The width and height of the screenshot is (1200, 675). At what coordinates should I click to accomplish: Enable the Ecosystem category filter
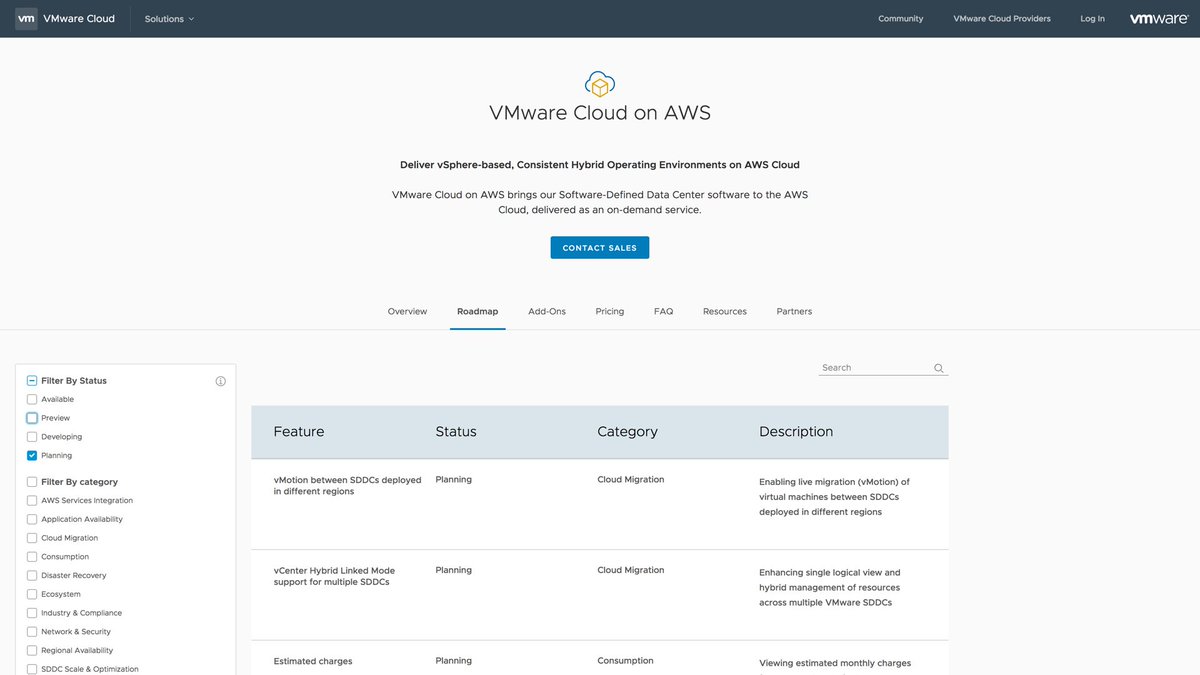pyautogui.click(x=32, y=594)
